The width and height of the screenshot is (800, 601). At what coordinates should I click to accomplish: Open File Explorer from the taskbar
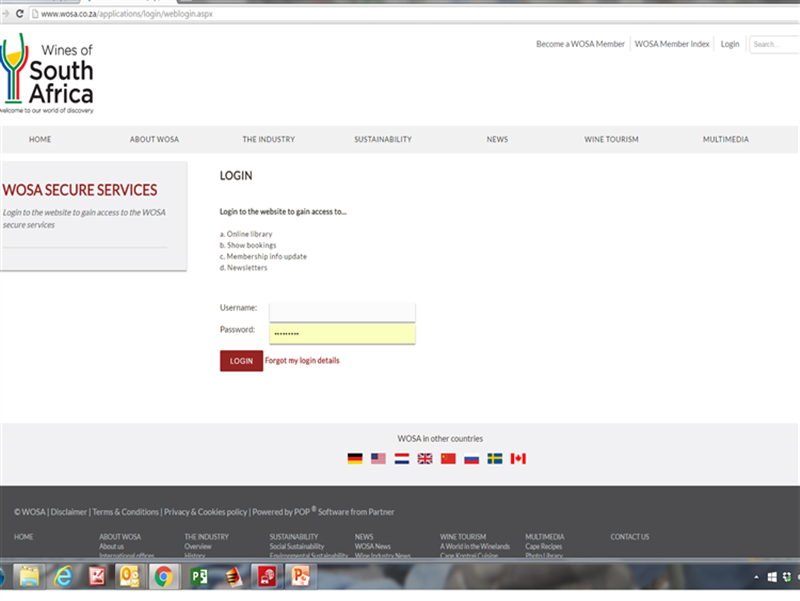click(29, 577)
